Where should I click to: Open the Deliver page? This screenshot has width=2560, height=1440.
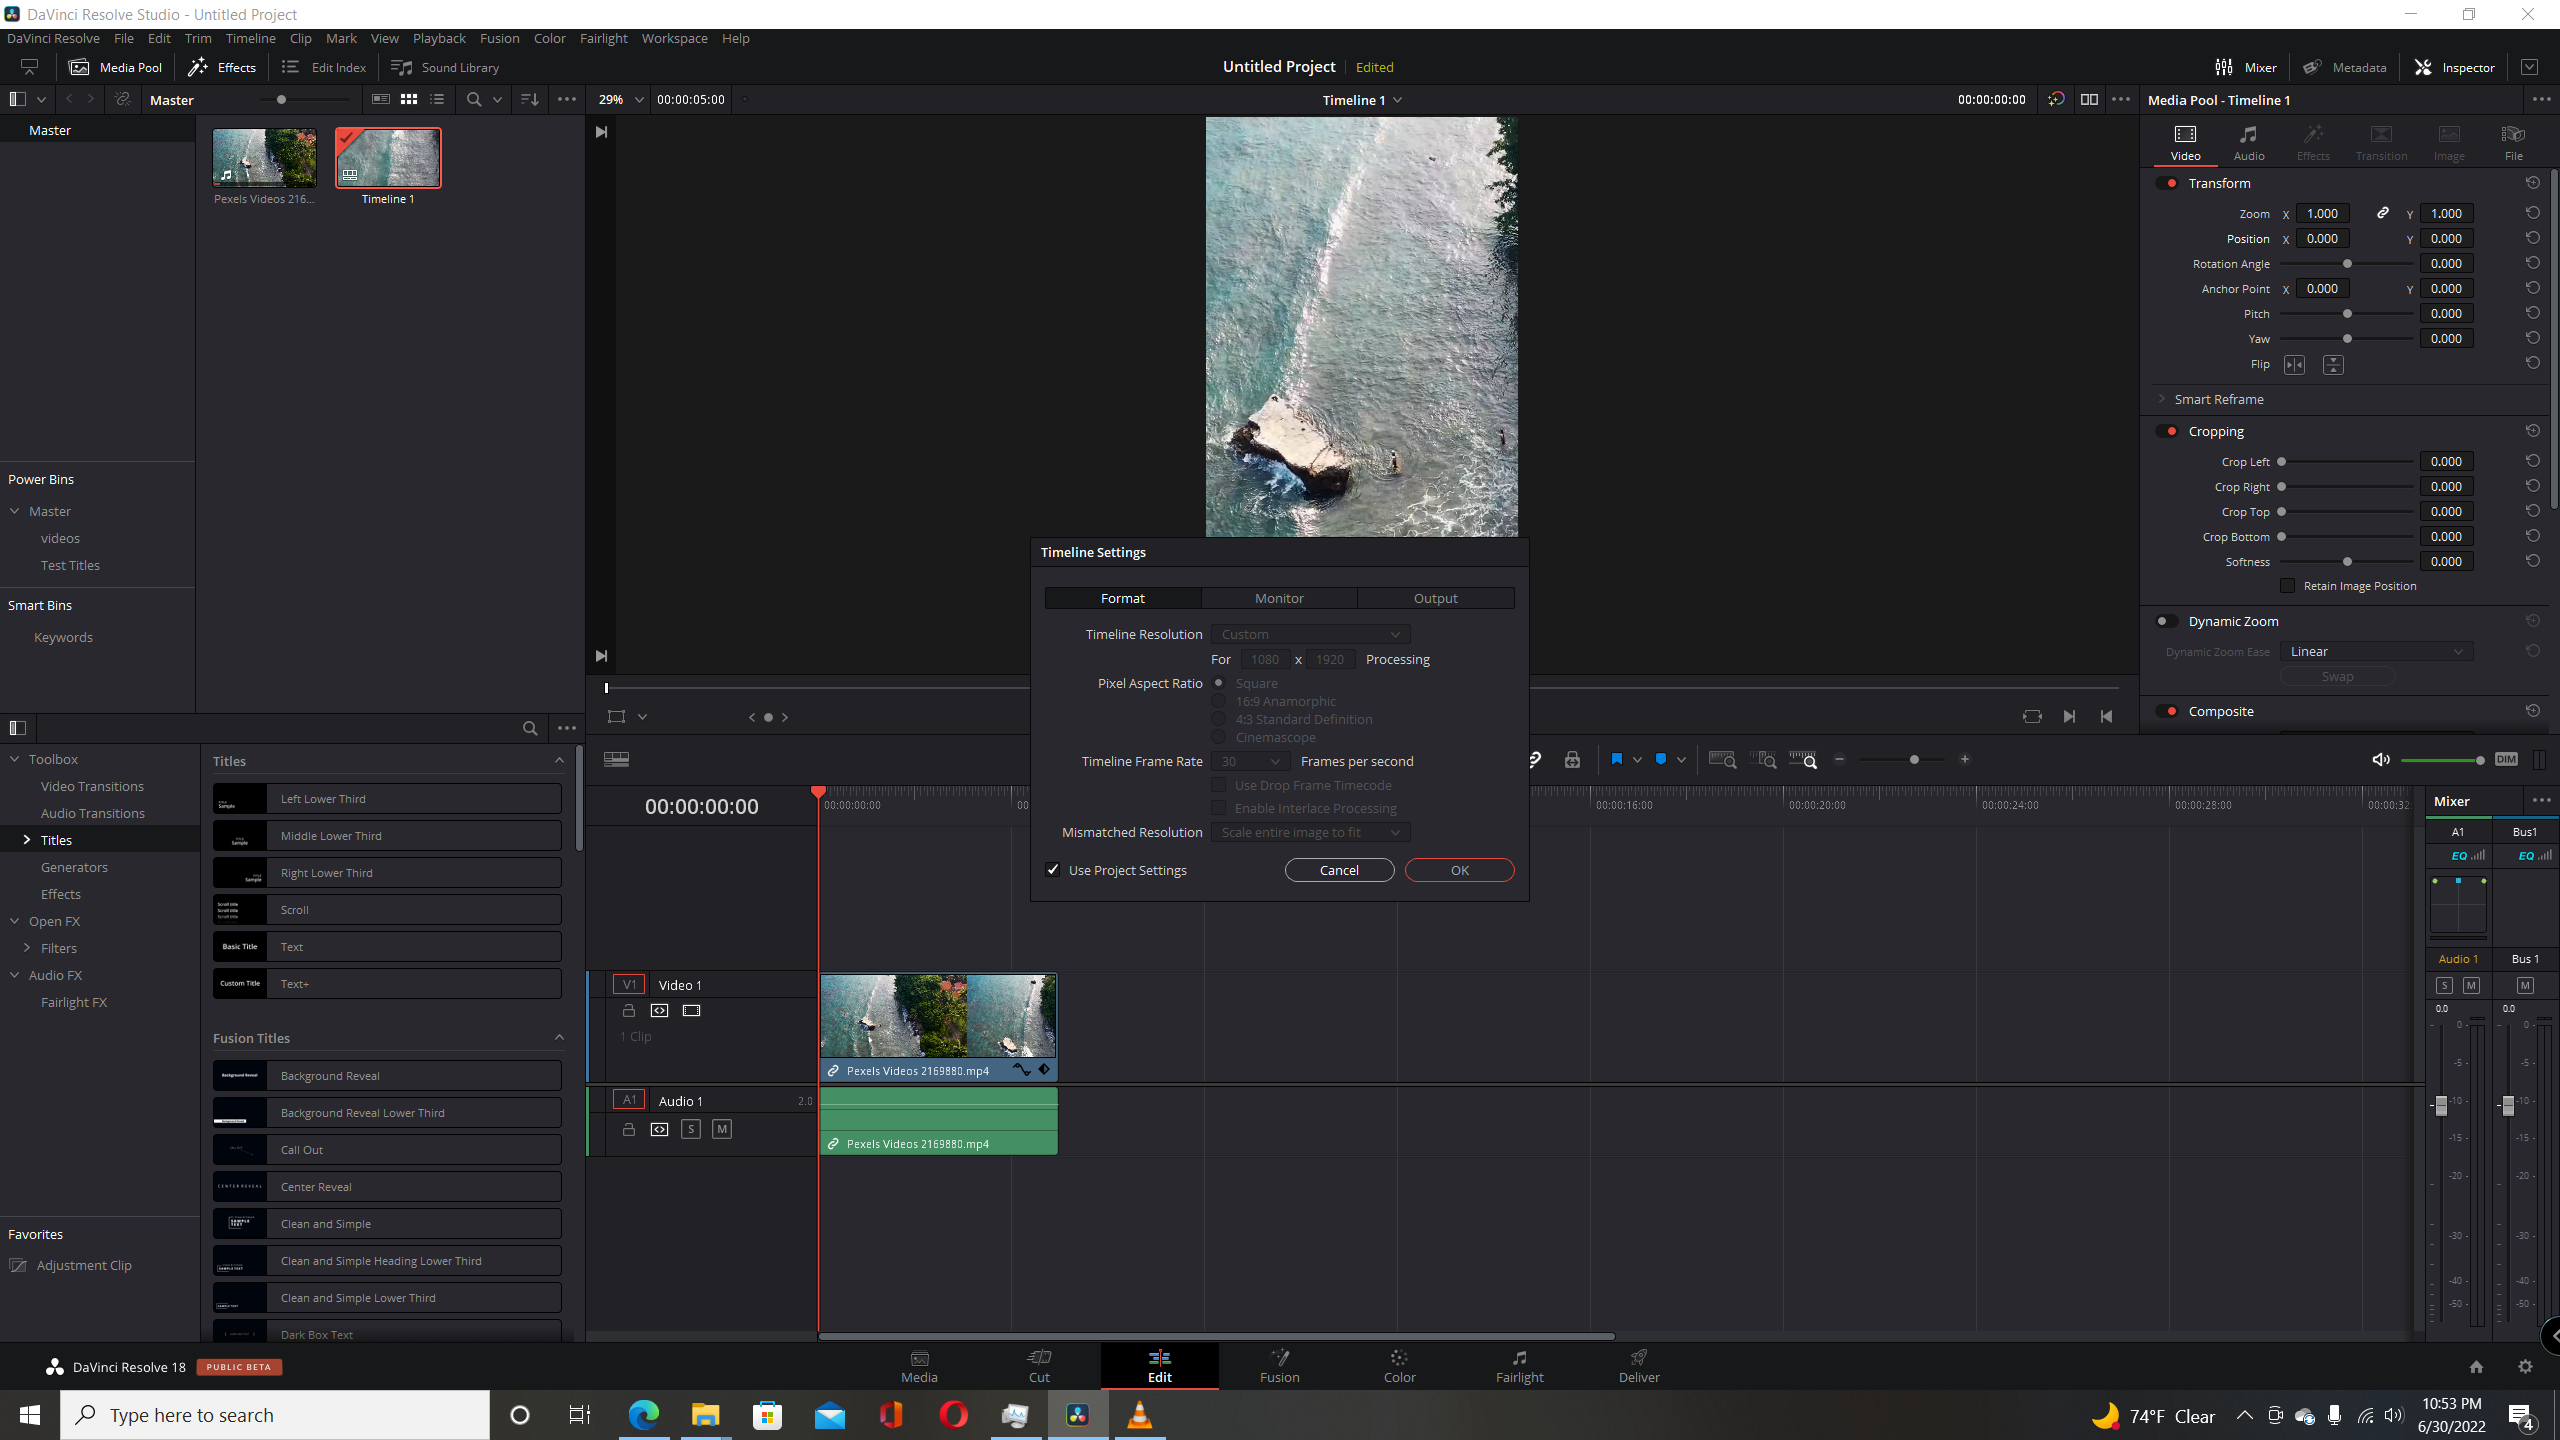point(1639,1366)
